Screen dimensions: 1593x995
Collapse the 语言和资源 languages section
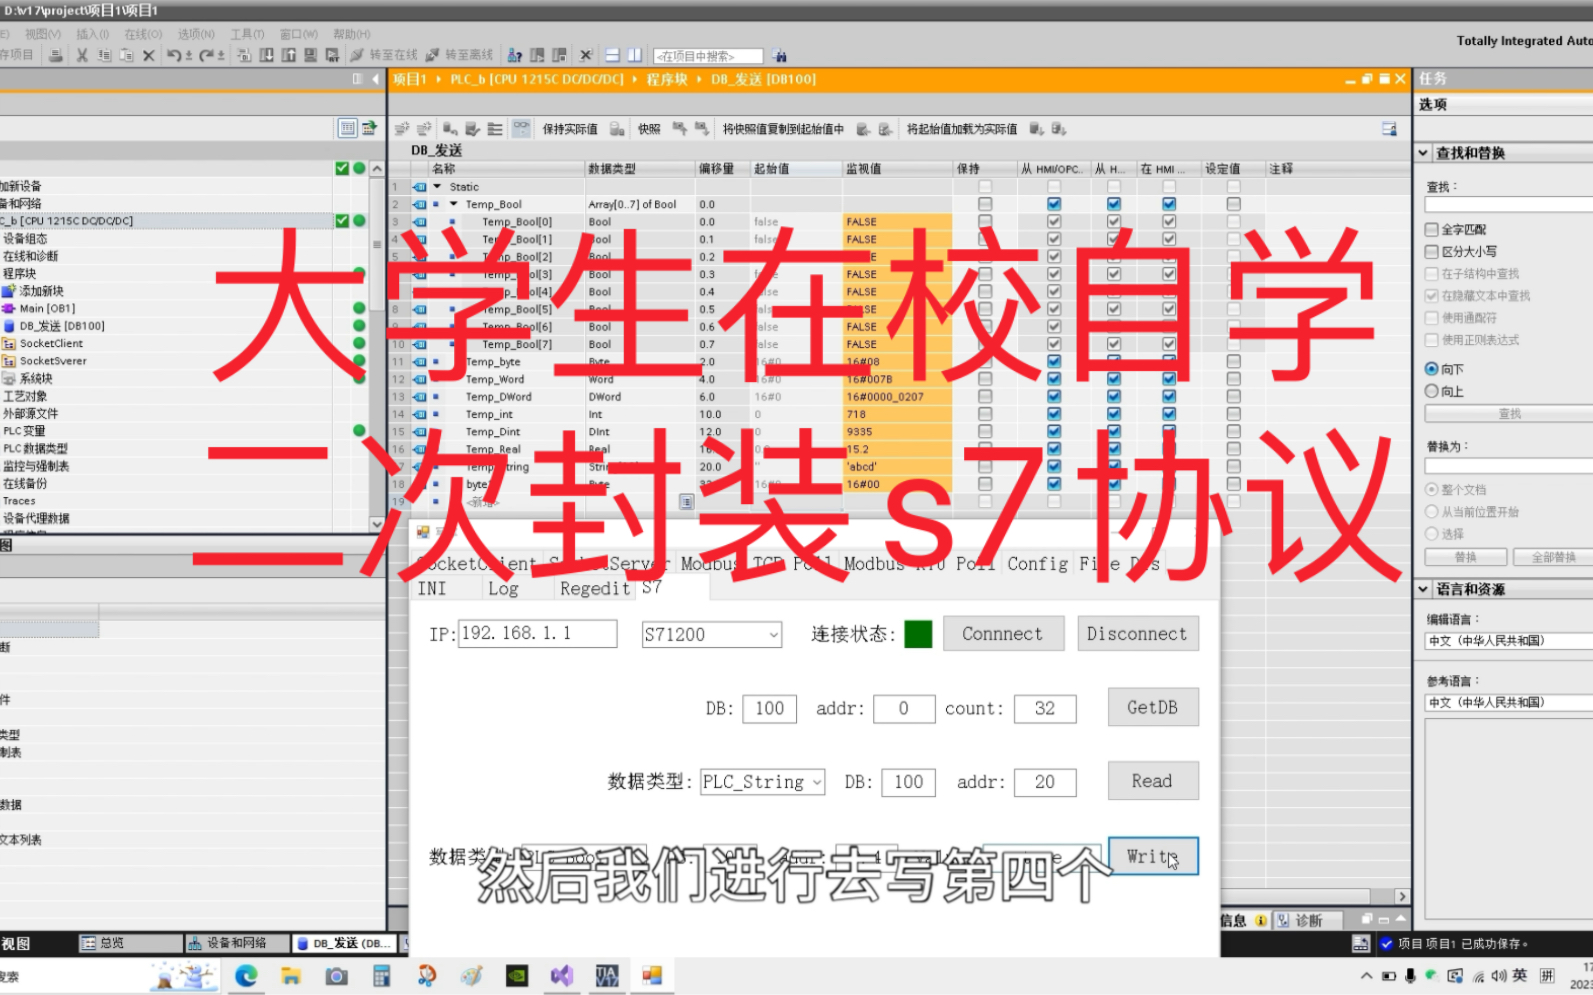click(x=1423, y=589)
